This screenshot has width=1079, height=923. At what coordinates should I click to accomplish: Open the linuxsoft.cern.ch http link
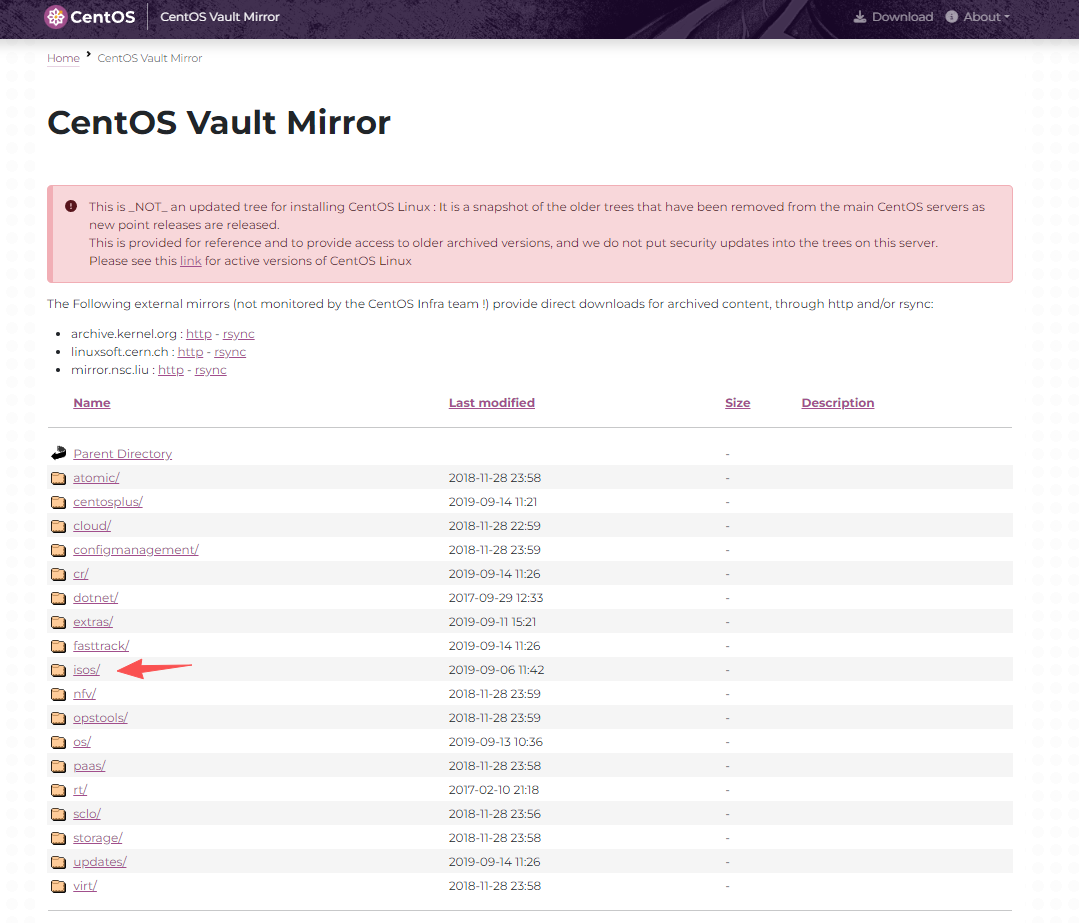pos(191,352)
